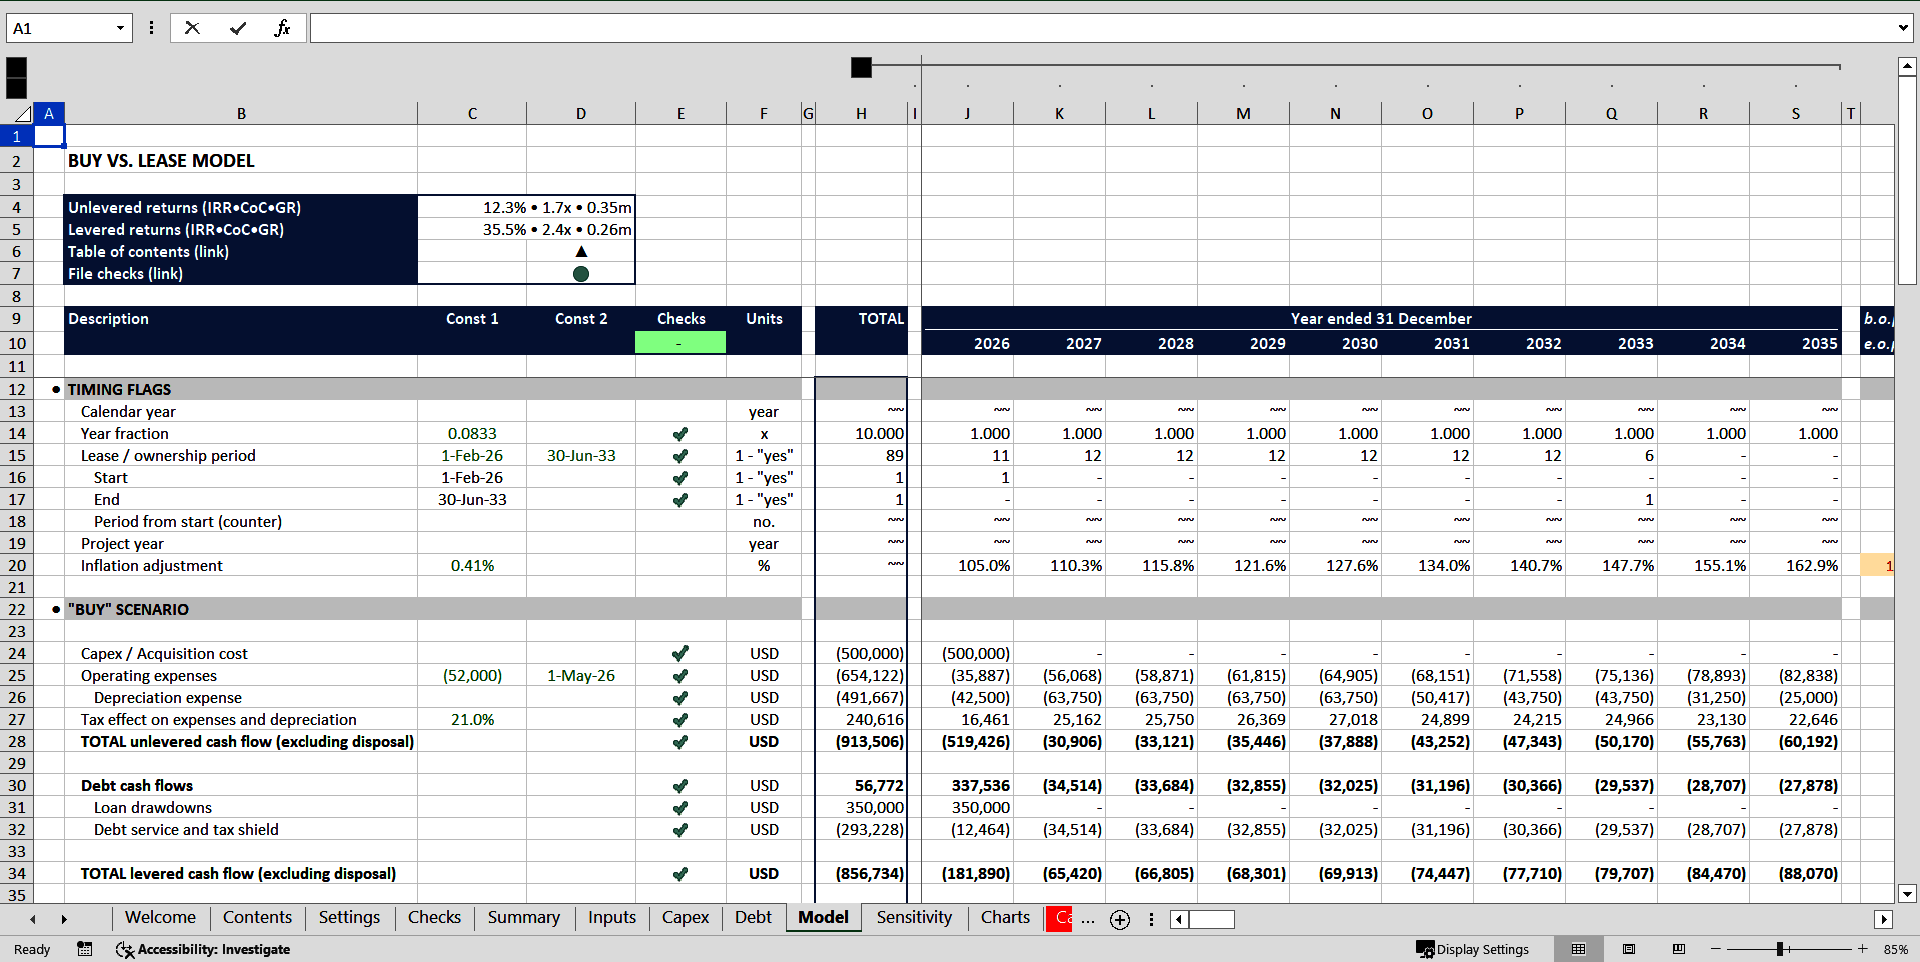
Task: Click vertical scrollbar up arrow
Action: click(1907, 67)
